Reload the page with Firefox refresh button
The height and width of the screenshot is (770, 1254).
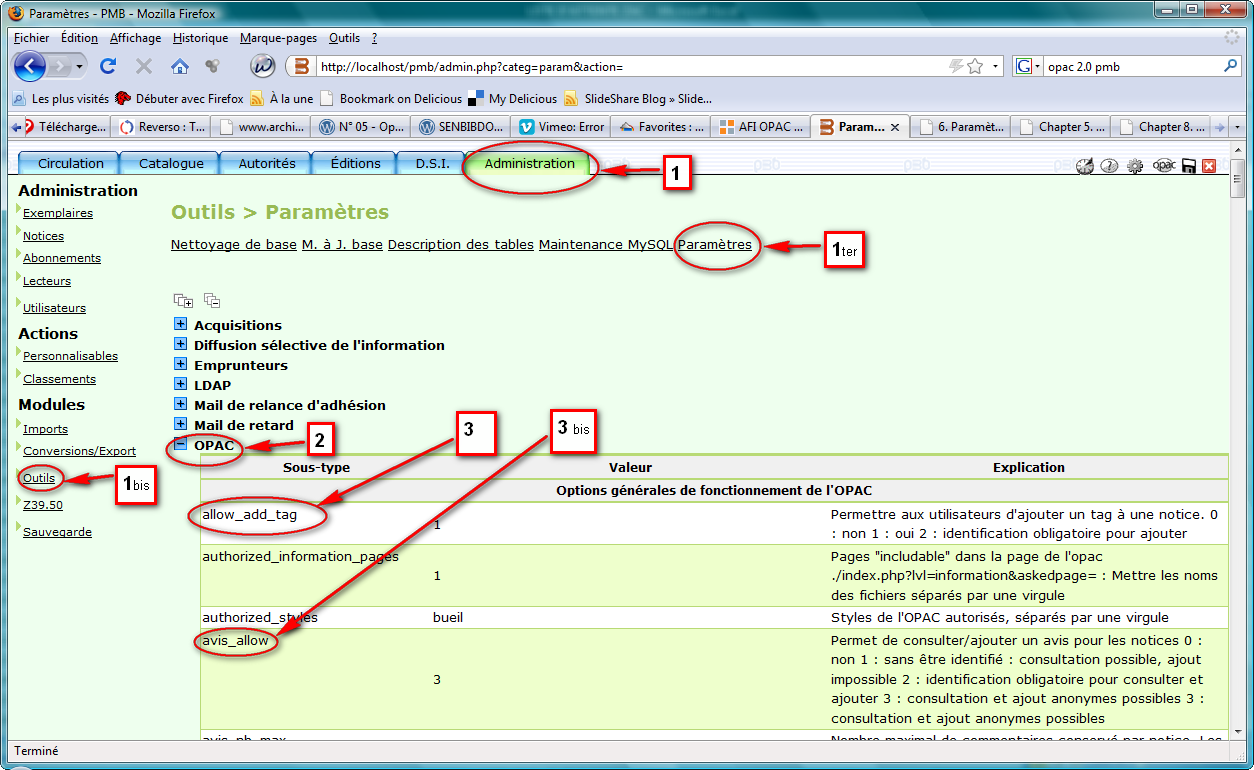click(108, 67)
